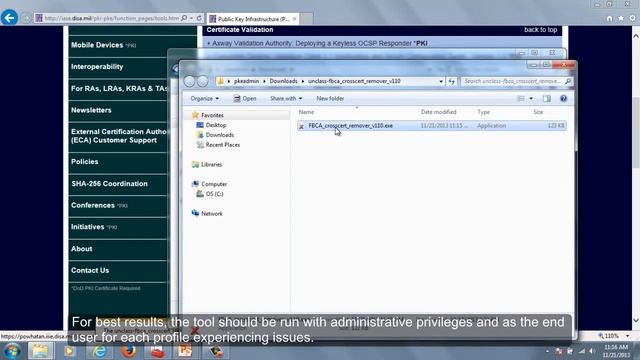
Task: Open Interoperability in site menu
Action: [97, 67]
